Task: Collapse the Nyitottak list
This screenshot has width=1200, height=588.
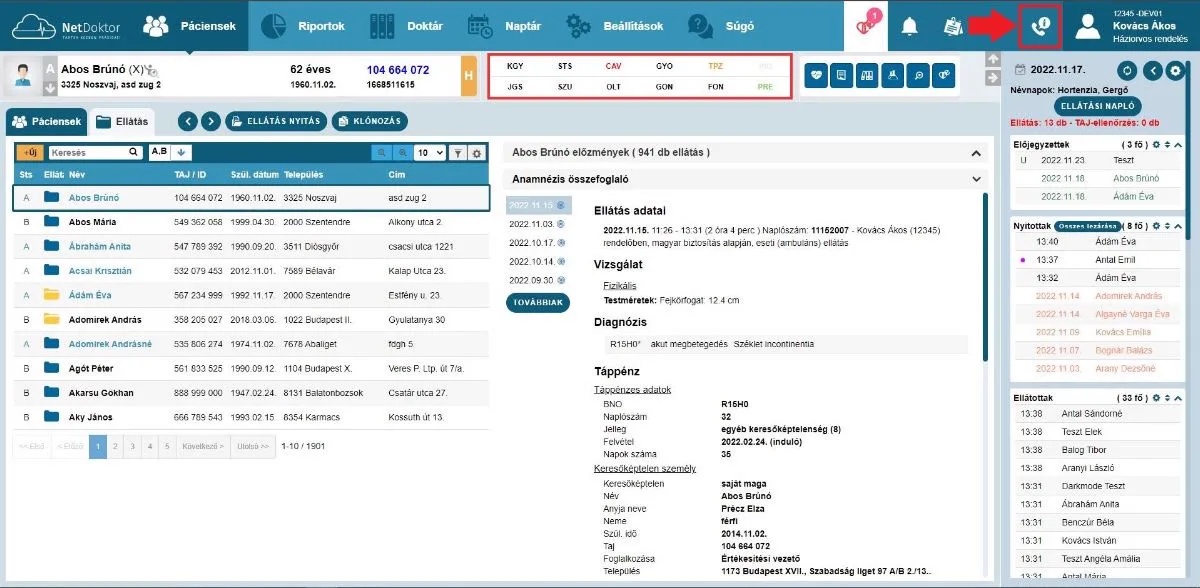Action: click(1177, 226)
